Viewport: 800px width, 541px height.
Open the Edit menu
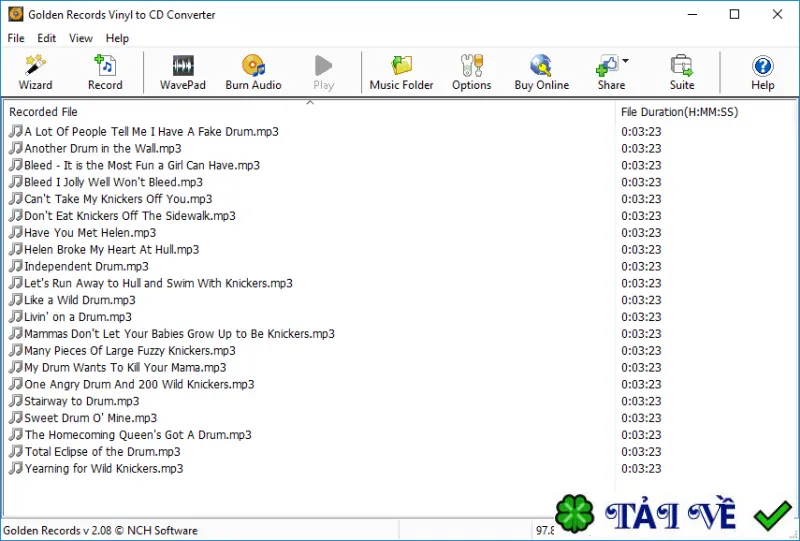point(46,38)
